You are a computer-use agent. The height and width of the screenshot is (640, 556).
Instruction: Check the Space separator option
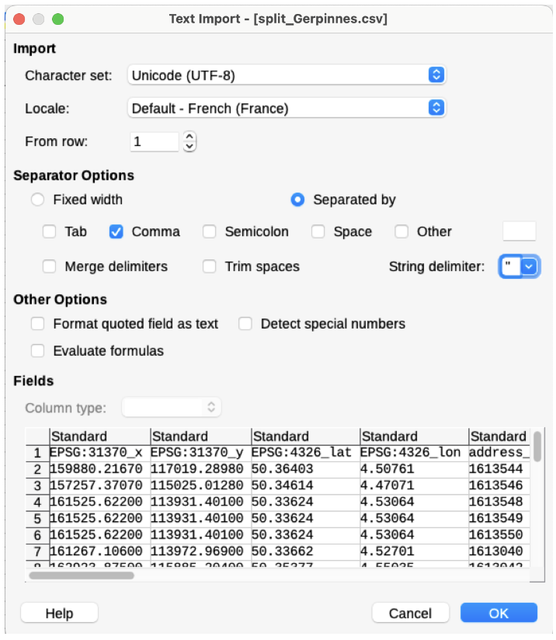[318, 231]
